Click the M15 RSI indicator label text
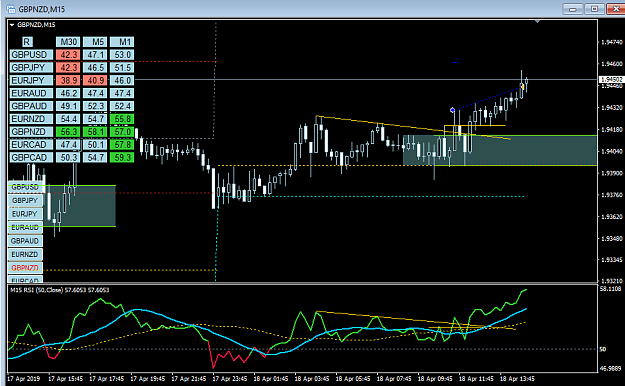Viewport: 625px width, 386px height. click(60, 290)
